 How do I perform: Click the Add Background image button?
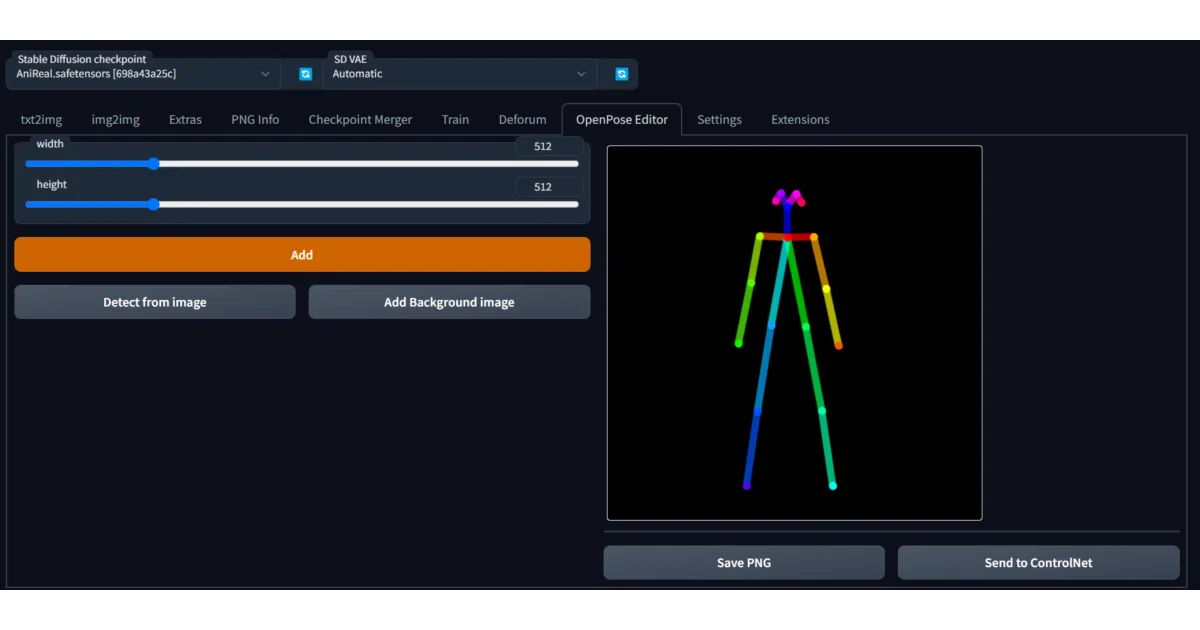pyautogui.click(x=449, y=302)
